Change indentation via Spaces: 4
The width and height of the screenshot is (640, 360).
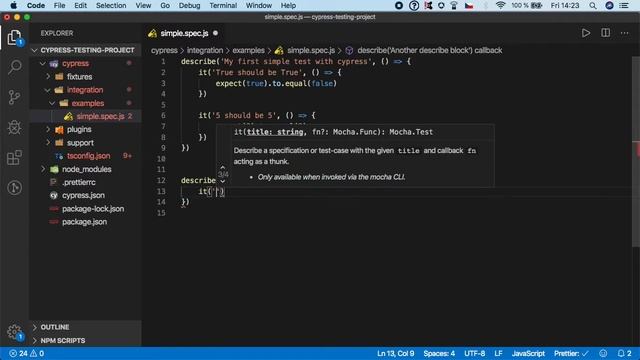click(439, 353)
